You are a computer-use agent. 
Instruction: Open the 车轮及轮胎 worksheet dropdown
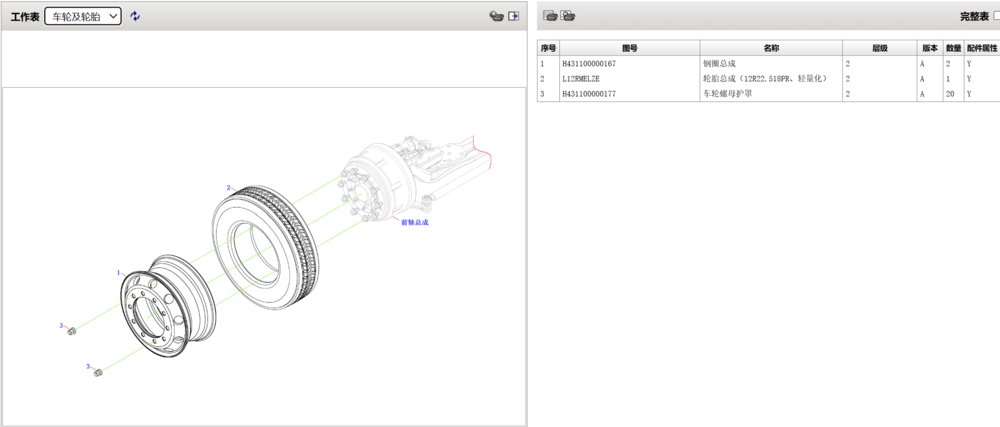[x=83, y=16]
